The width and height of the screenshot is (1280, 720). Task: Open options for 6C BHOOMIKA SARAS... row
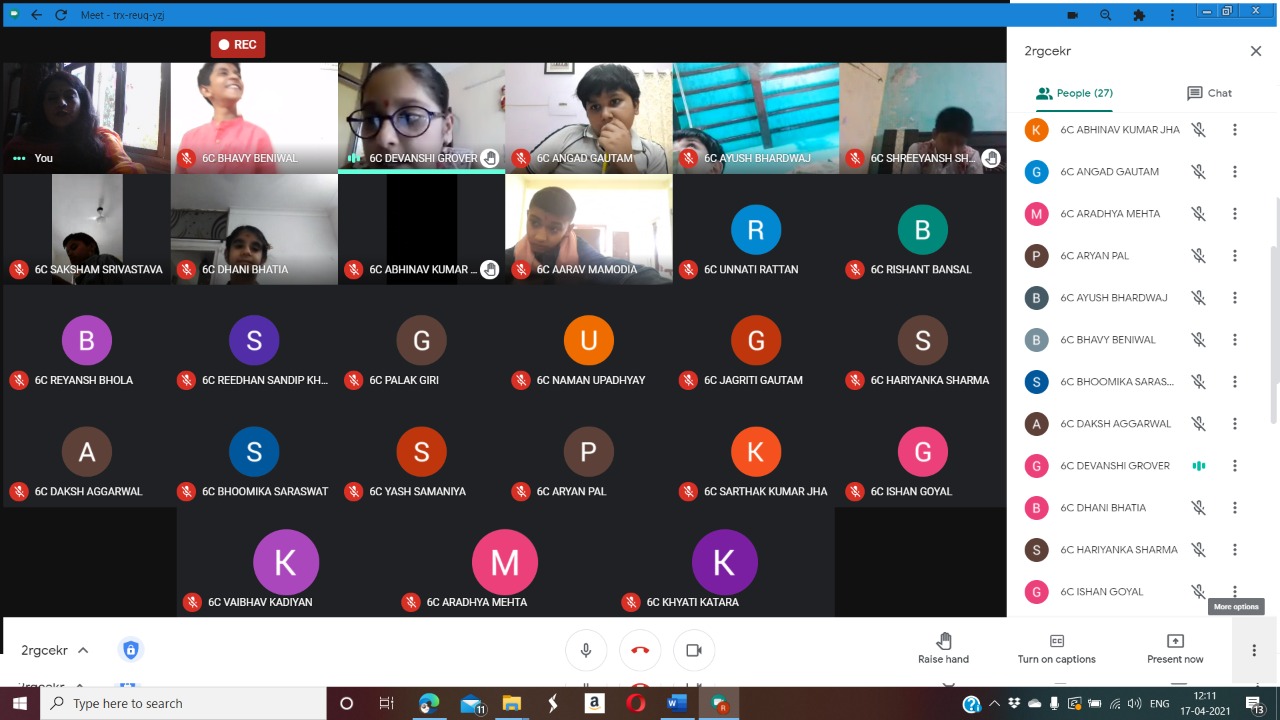coord(1235,382)
